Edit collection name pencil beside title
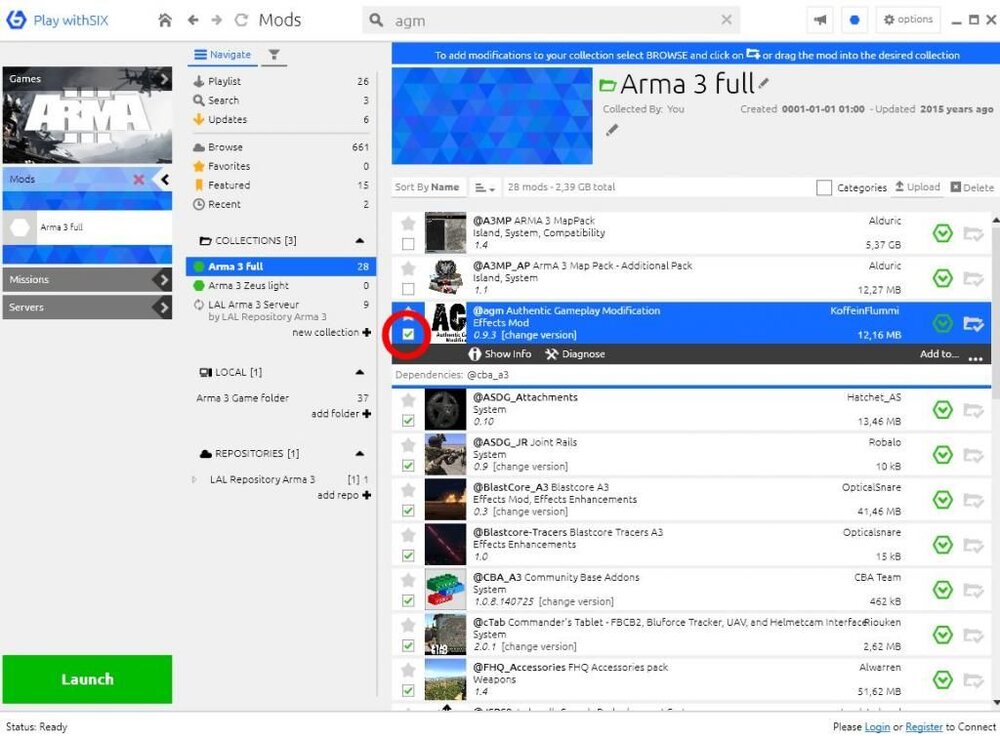Screen dimensions: 1000x739 click(764, 83)
